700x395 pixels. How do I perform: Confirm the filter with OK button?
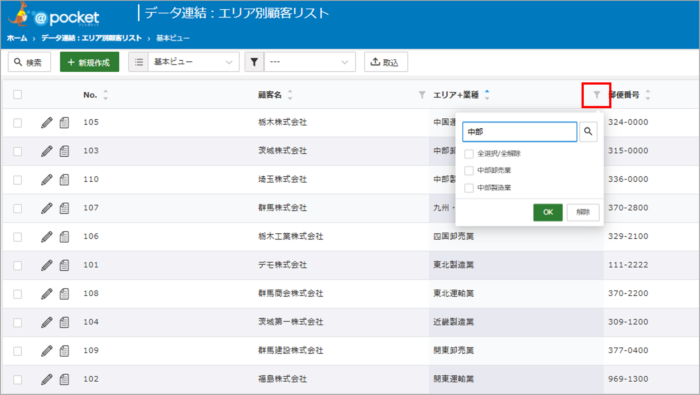(x=548, y=212)
